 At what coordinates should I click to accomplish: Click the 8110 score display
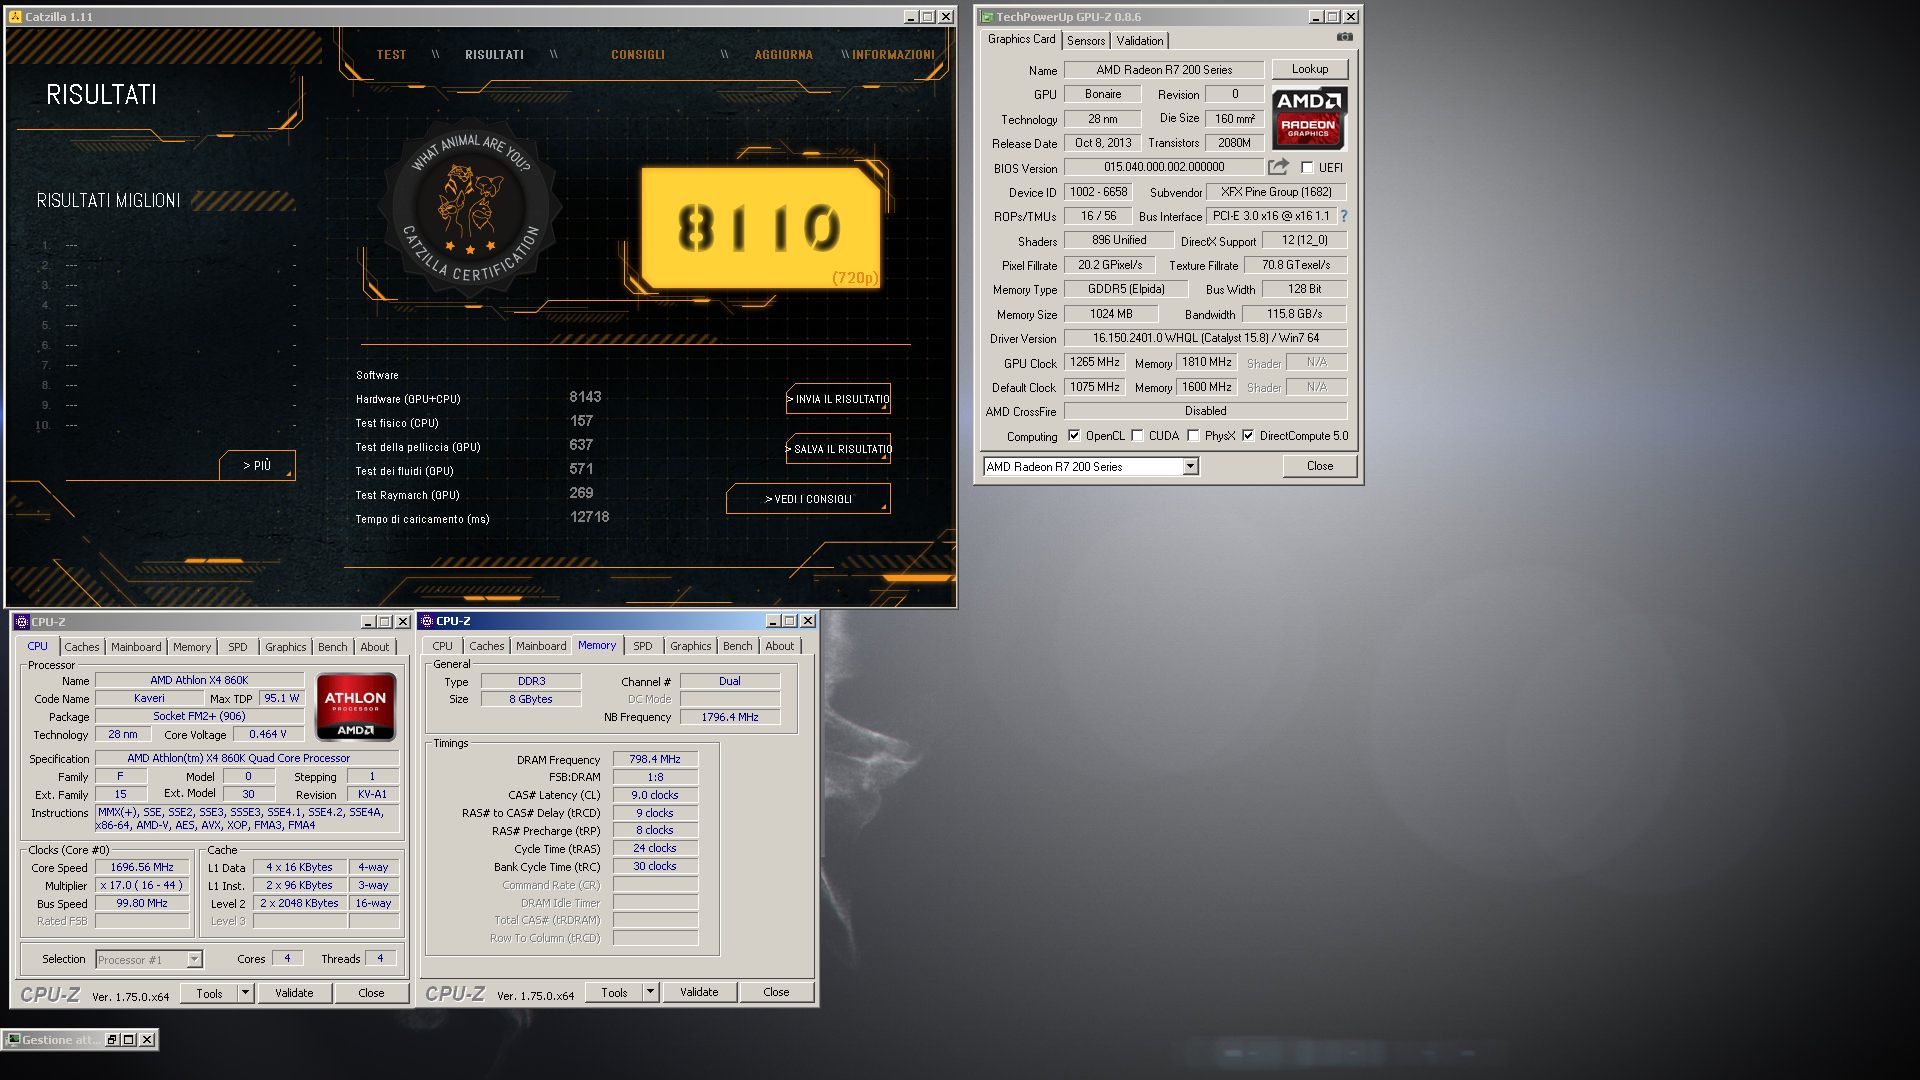760,227
